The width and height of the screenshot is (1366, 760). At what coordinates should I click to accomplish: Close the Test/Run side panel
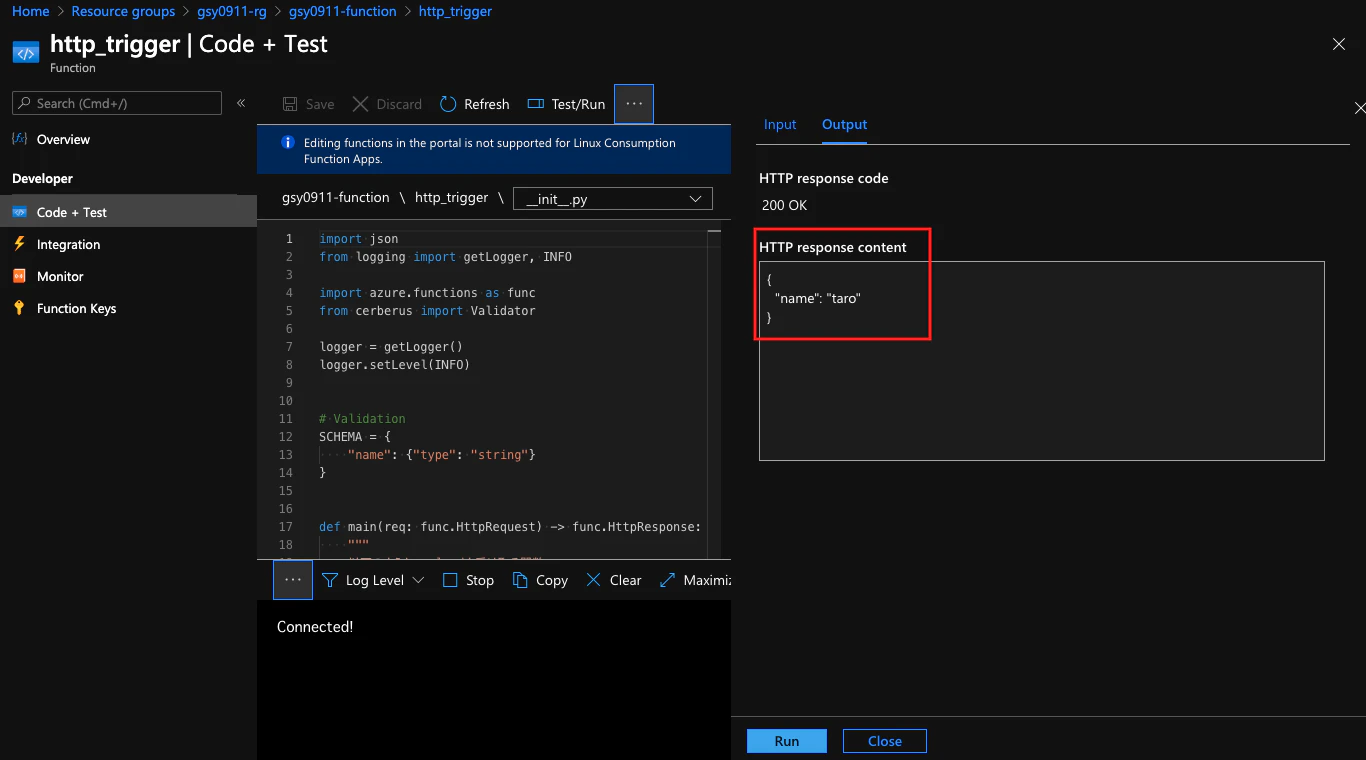coord(1359,108)
